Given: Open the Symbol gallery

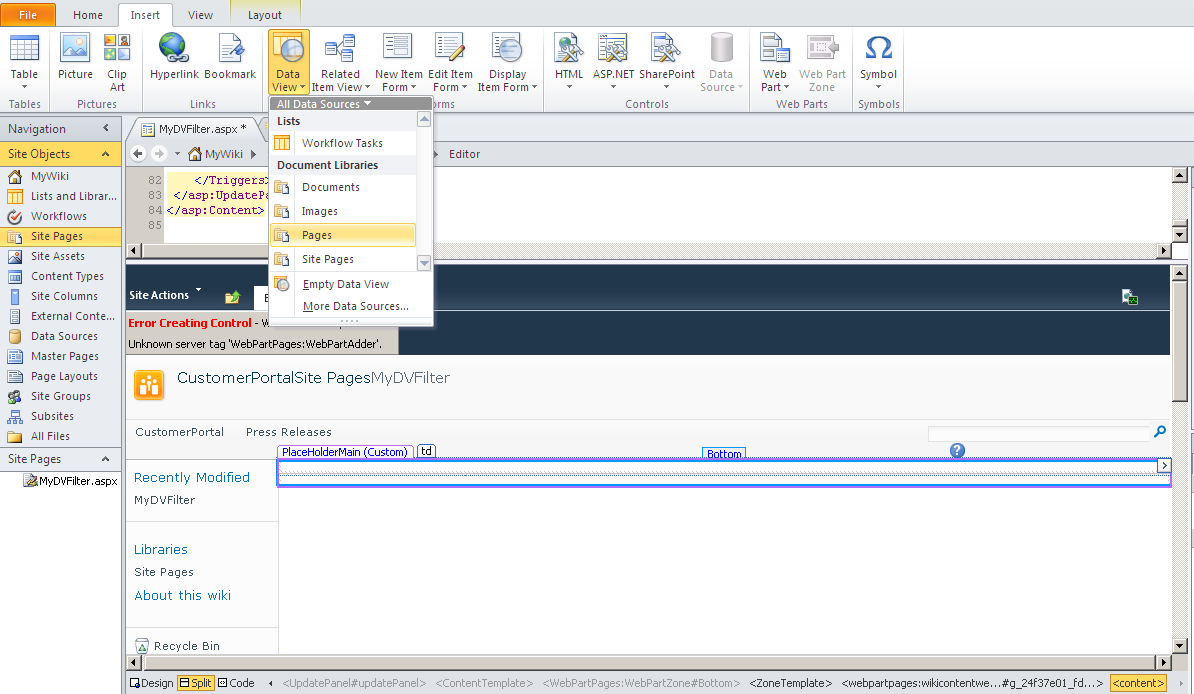Looking at the screenshot, I should 878,62.
